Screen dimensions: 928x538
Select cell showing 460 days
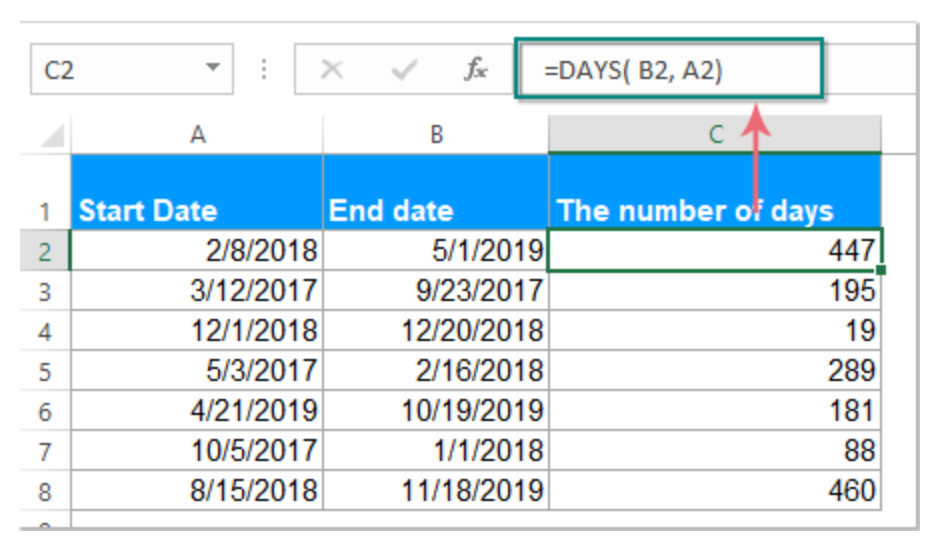tap(715, 491)
